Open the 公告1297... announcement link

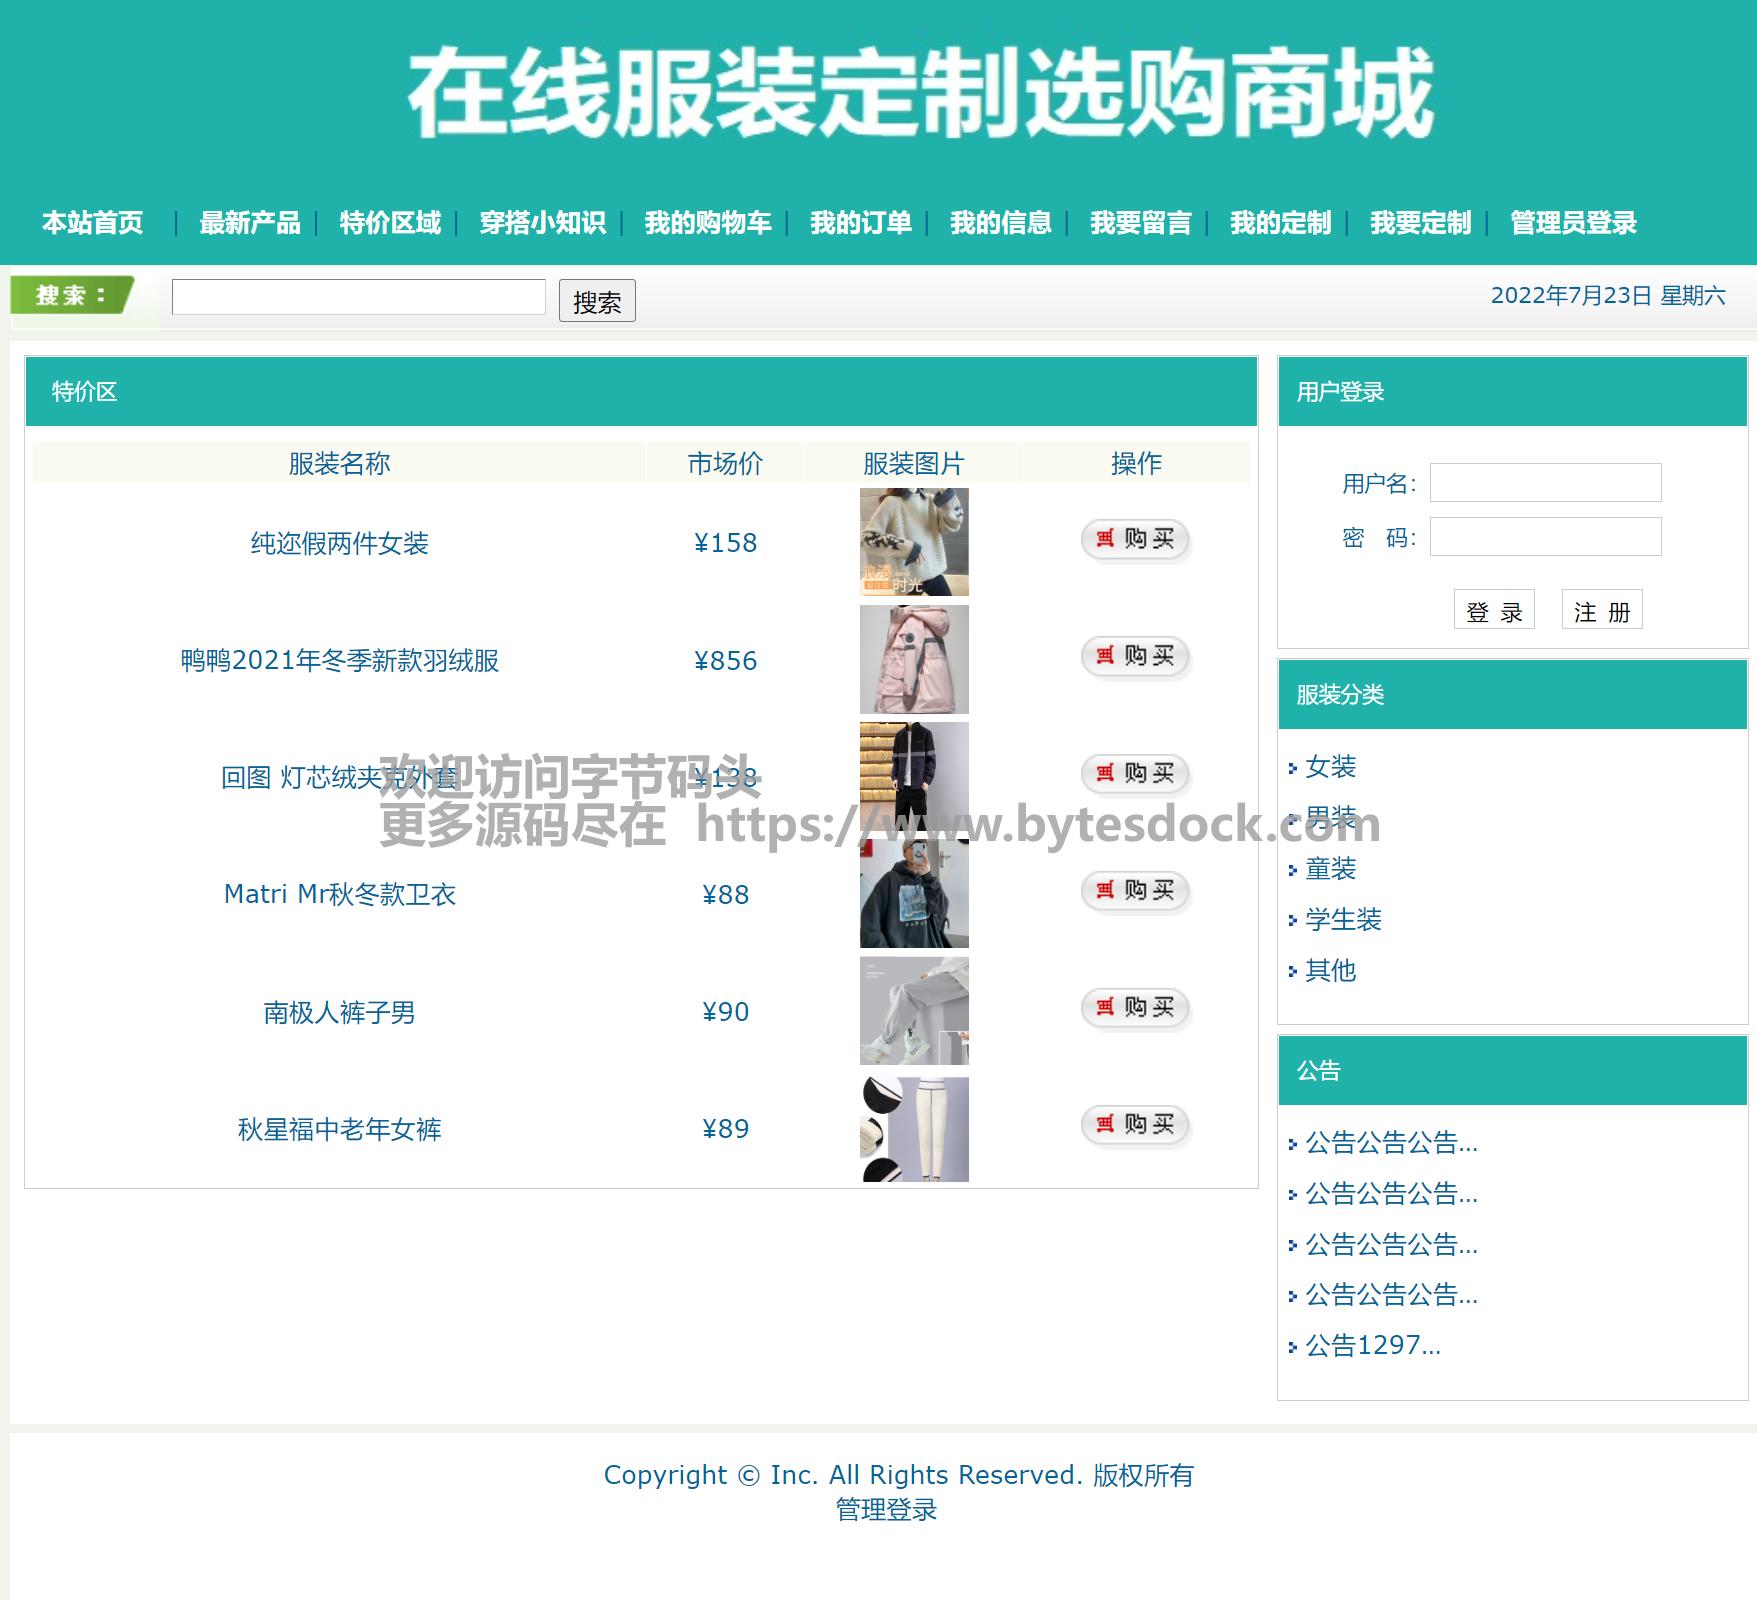coord(1372,1346)
